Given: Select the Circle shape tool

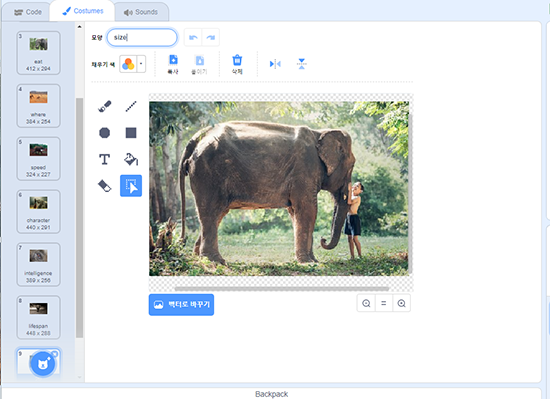Looking at the screenshot, I should pos(105,133).
